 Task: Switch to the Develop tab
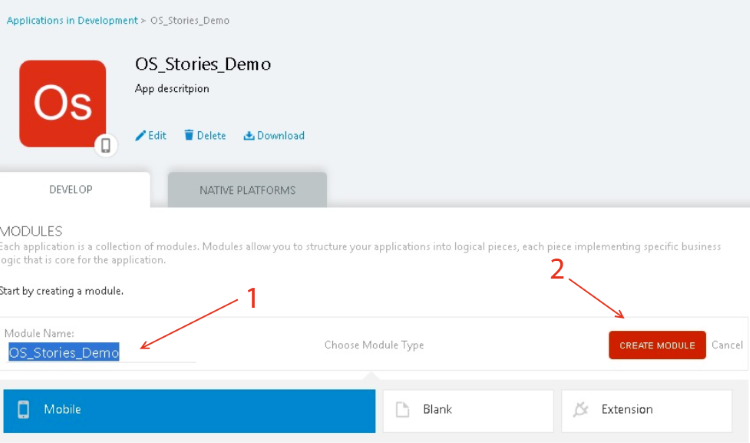(71, 190)
